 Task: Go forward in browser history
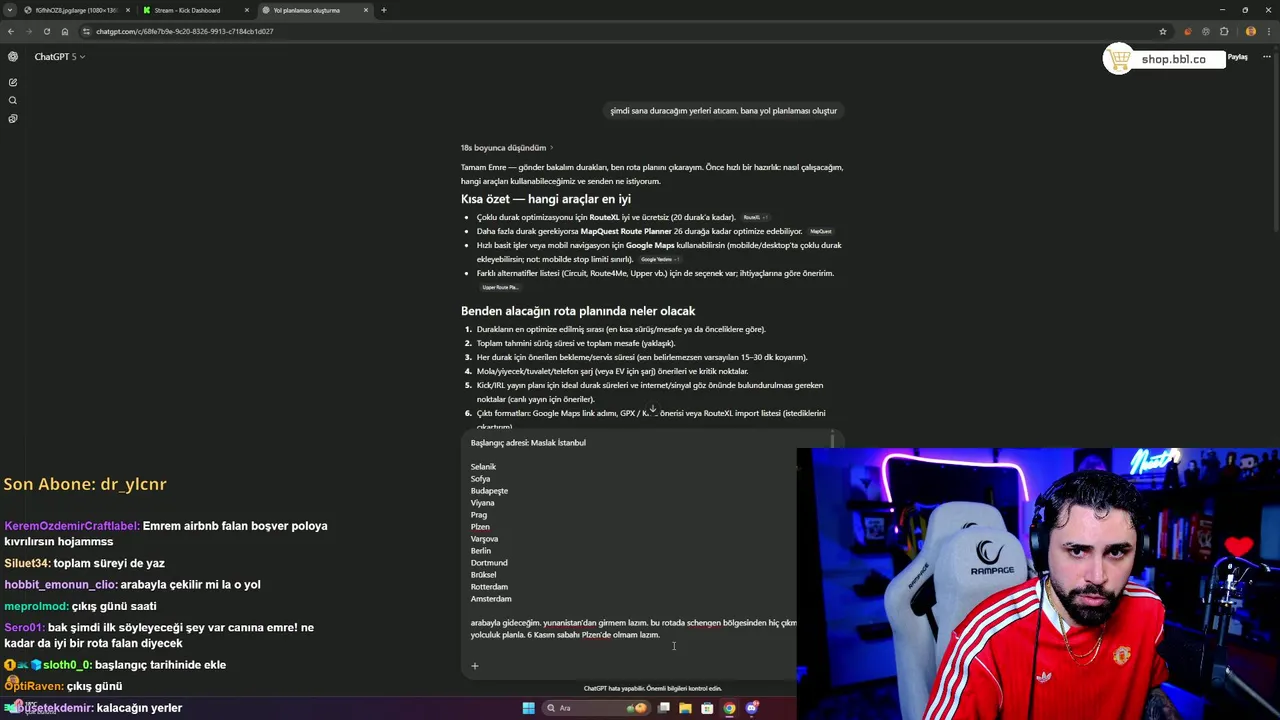pyautogui.click(x=28, y=31)
